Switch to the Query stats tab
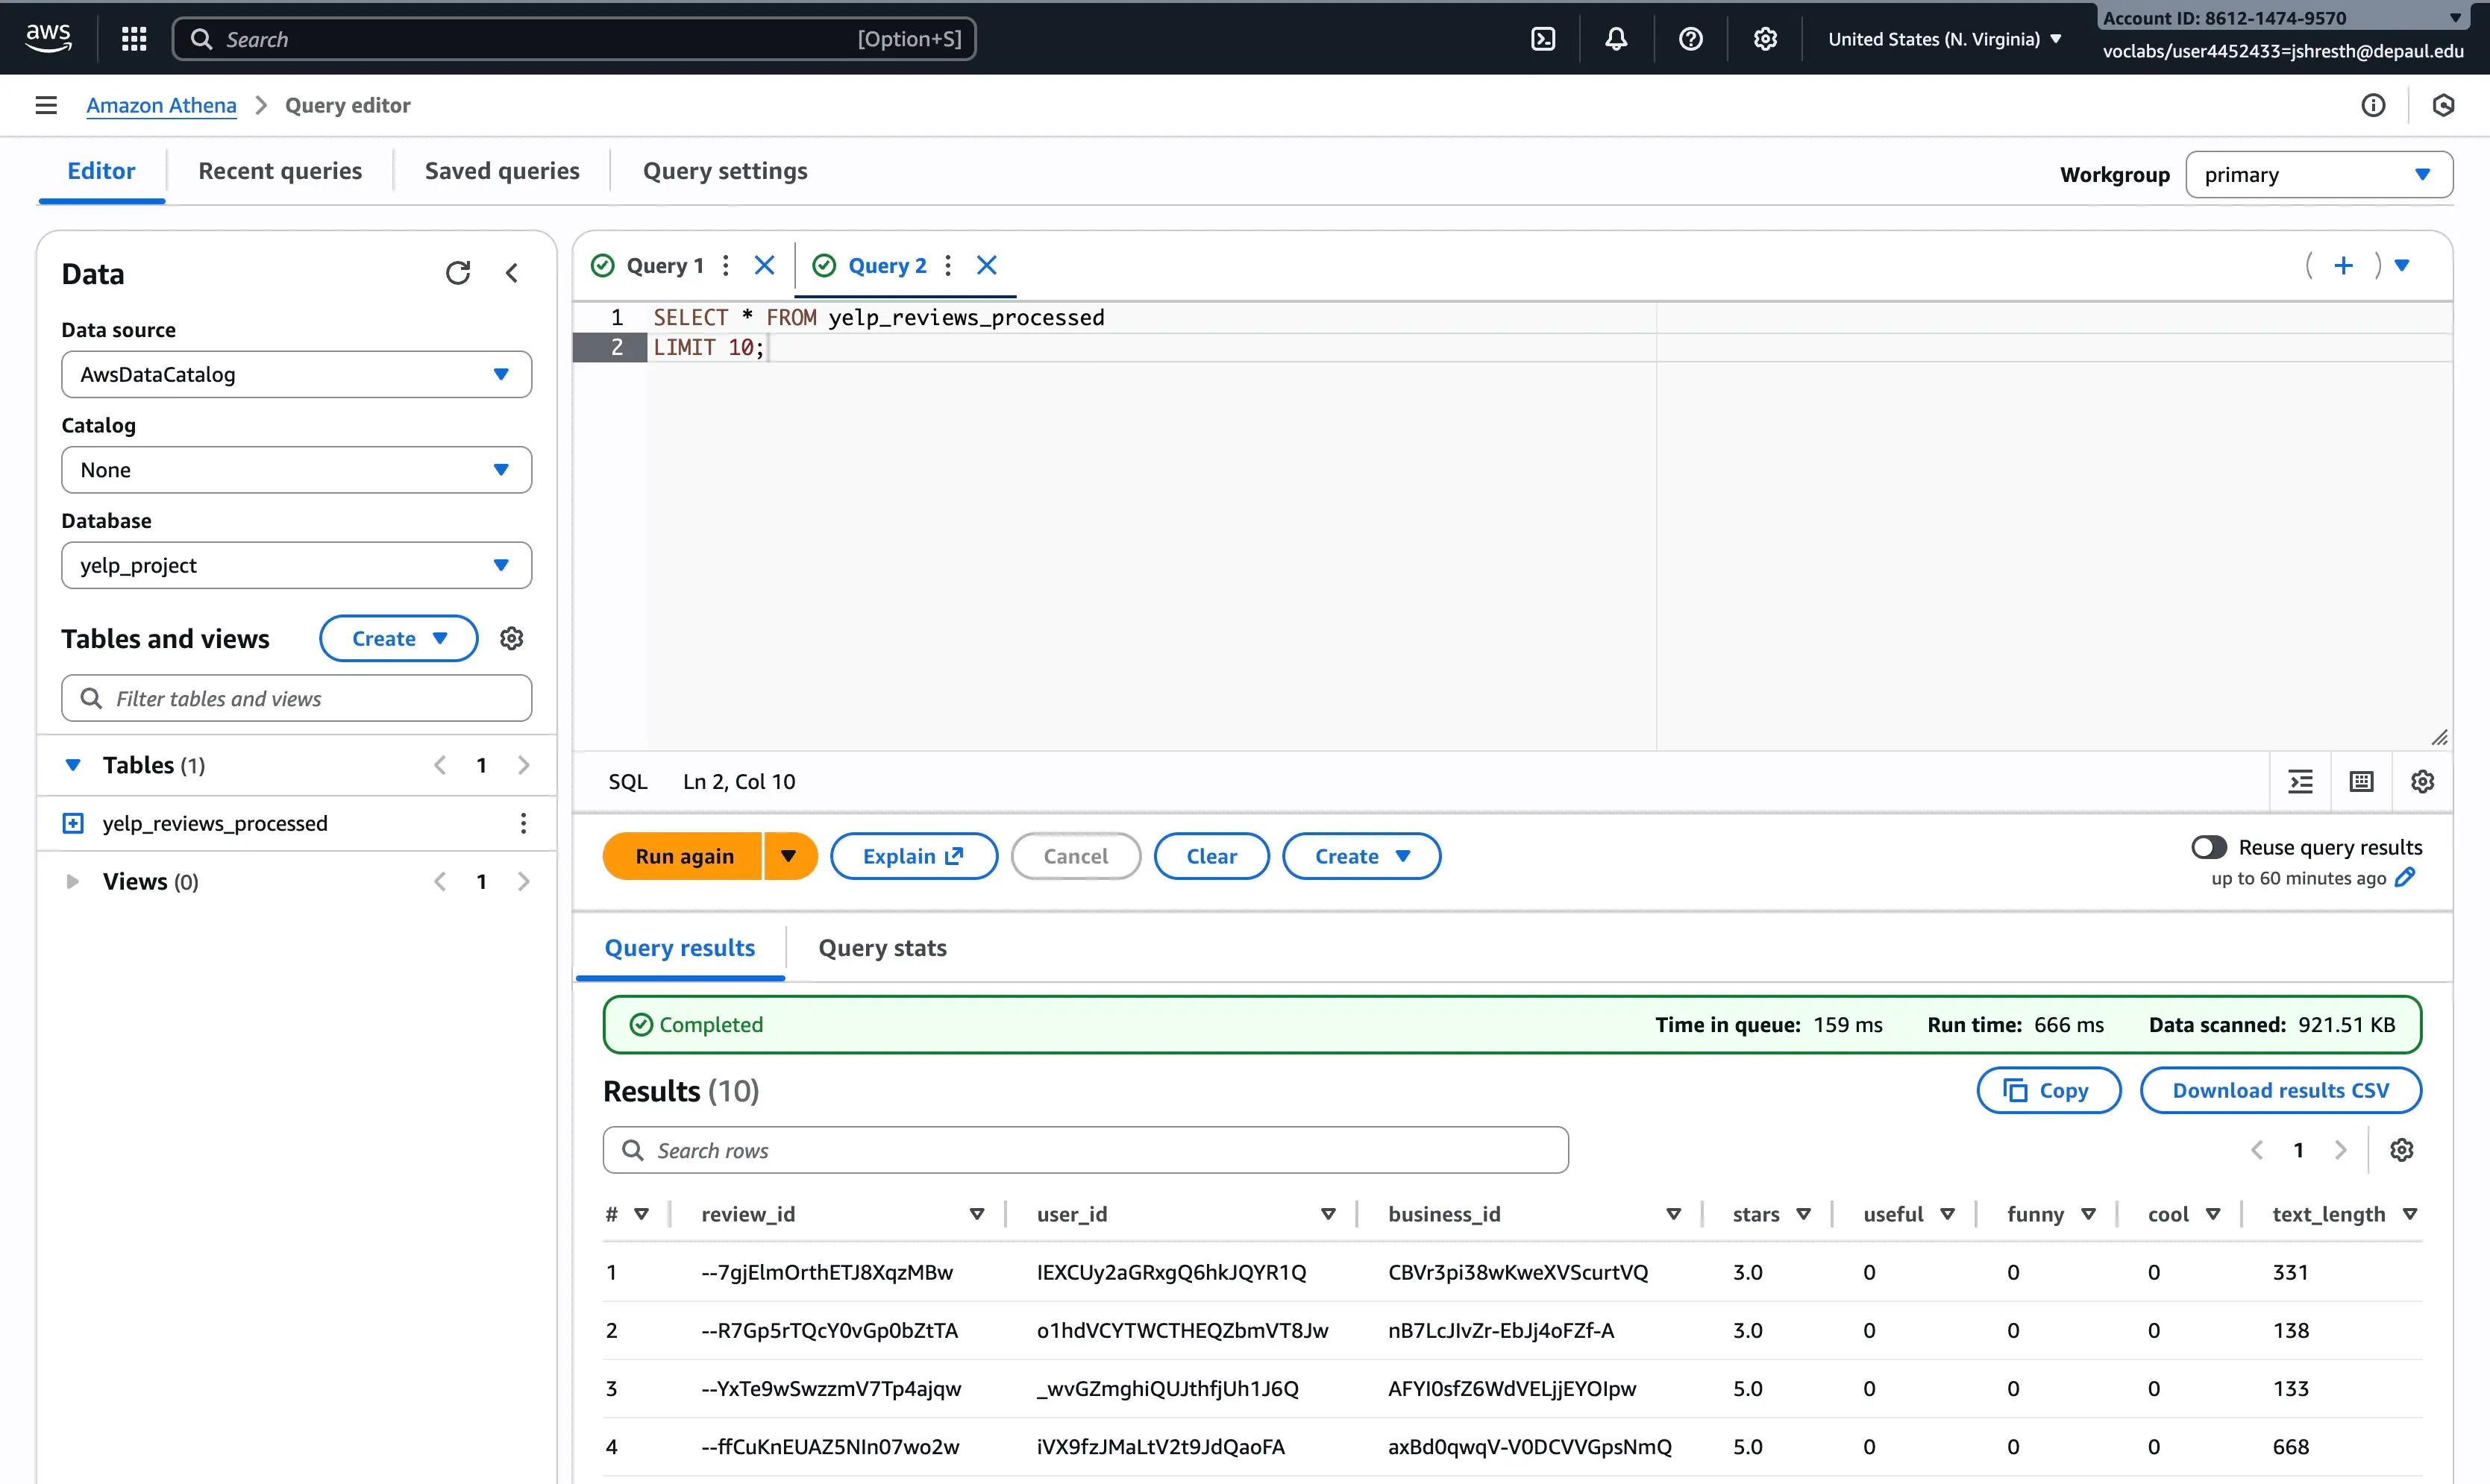 tap(882, 947)
